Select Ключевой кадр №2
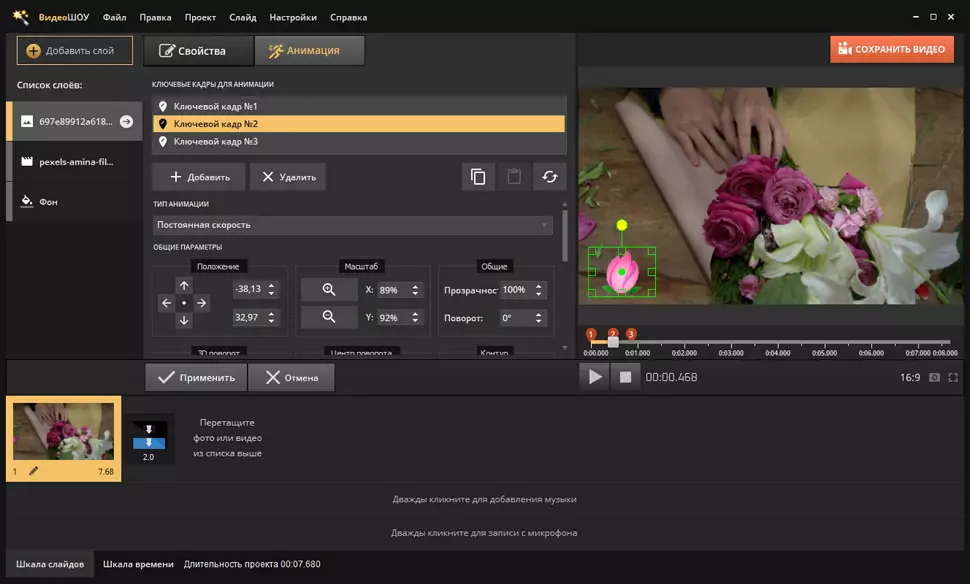This screenshot has height=584, width=970. [359, 124]
